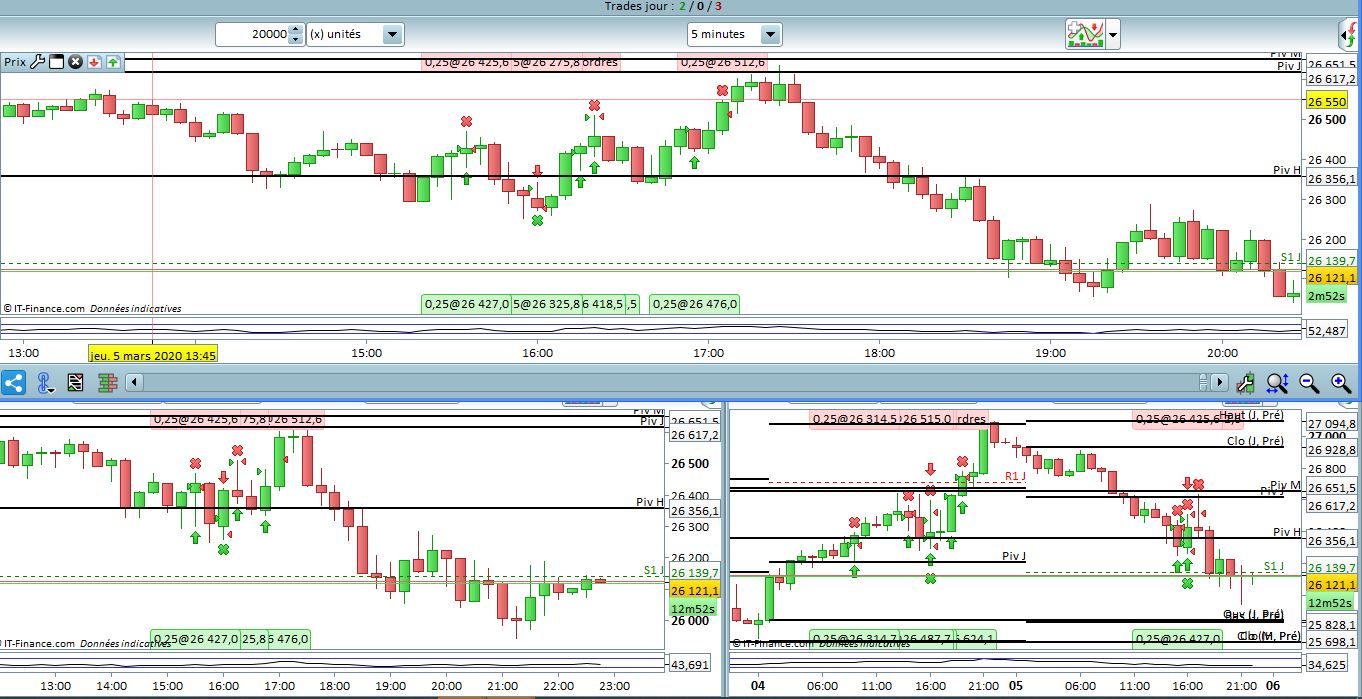Move Prix panel down with red arrow
1362x699 pixels.
point(94,62)
